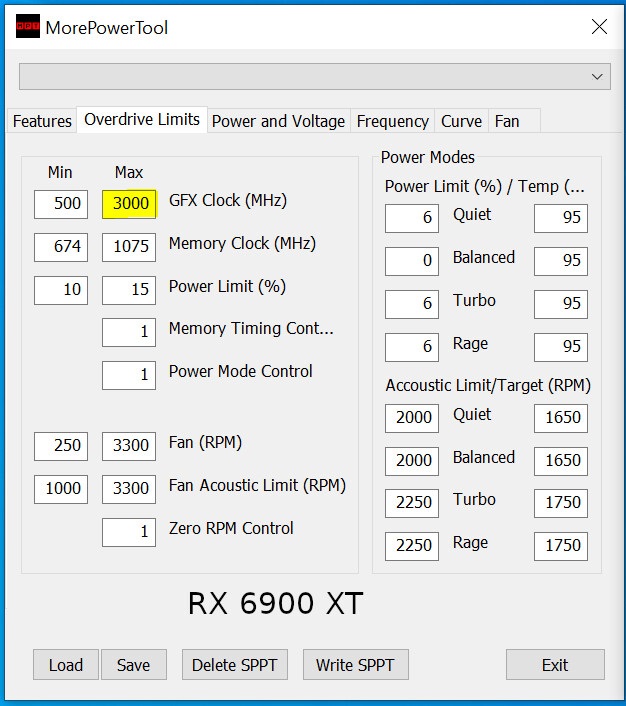Edit Memory Clock max field 1075
Viewport: 626px width, 706px height.
click(x=129, y=247)
